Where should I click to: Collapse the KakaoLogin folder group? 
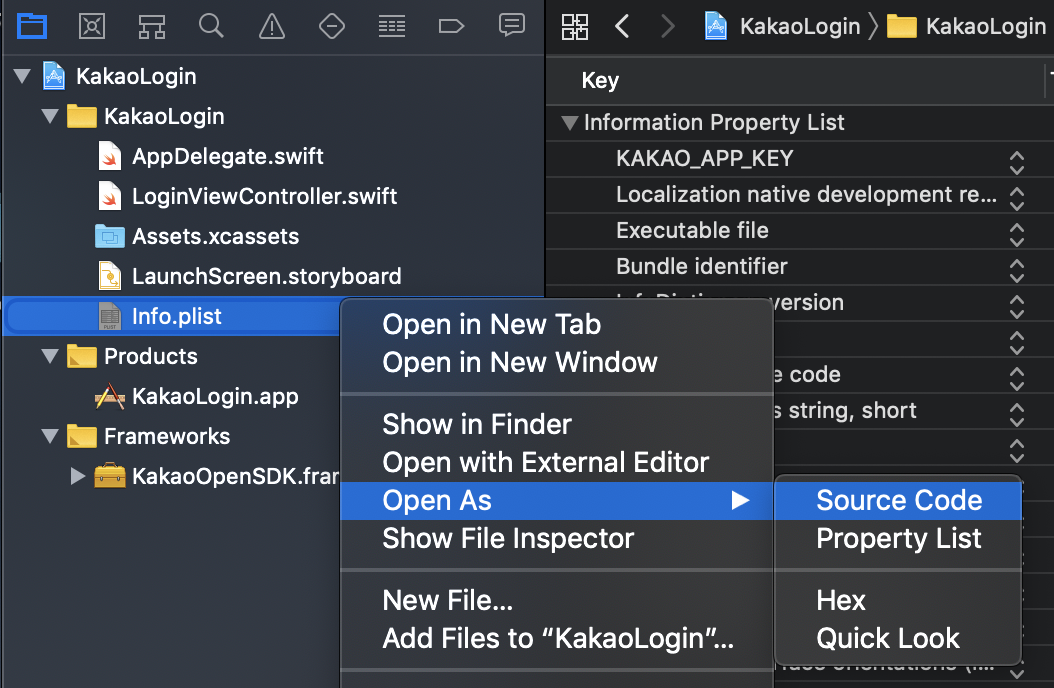[x=50, y=116]
